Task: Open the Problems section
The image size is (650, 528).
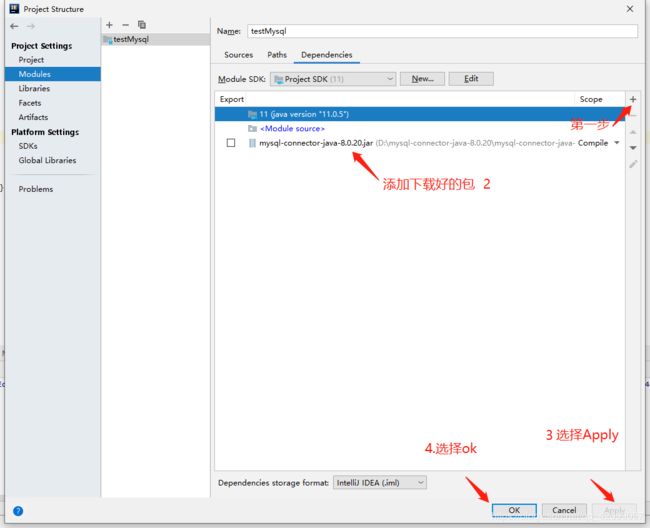Action: (36, 189)
